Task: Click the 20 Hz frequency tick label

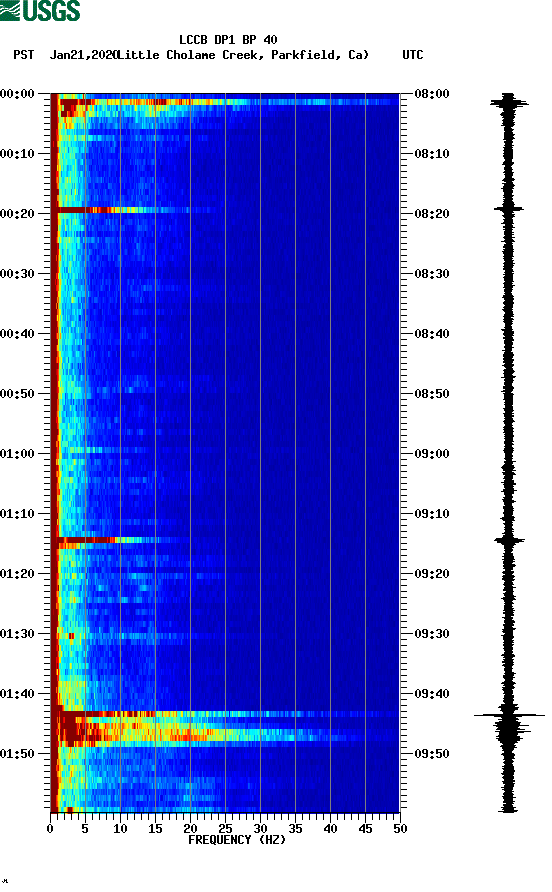Action: [190, 829]
